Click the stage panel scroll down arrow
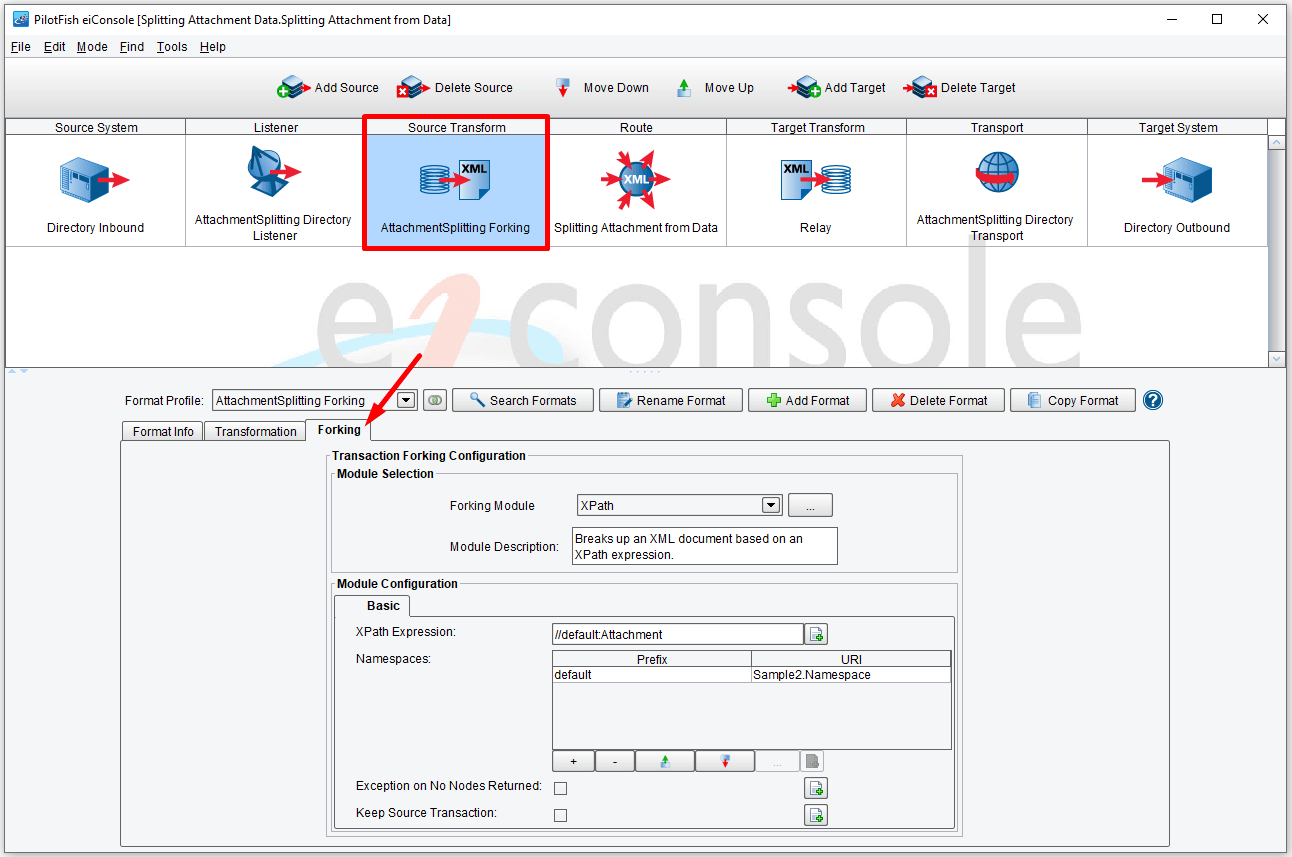 tap(1276, 359)
